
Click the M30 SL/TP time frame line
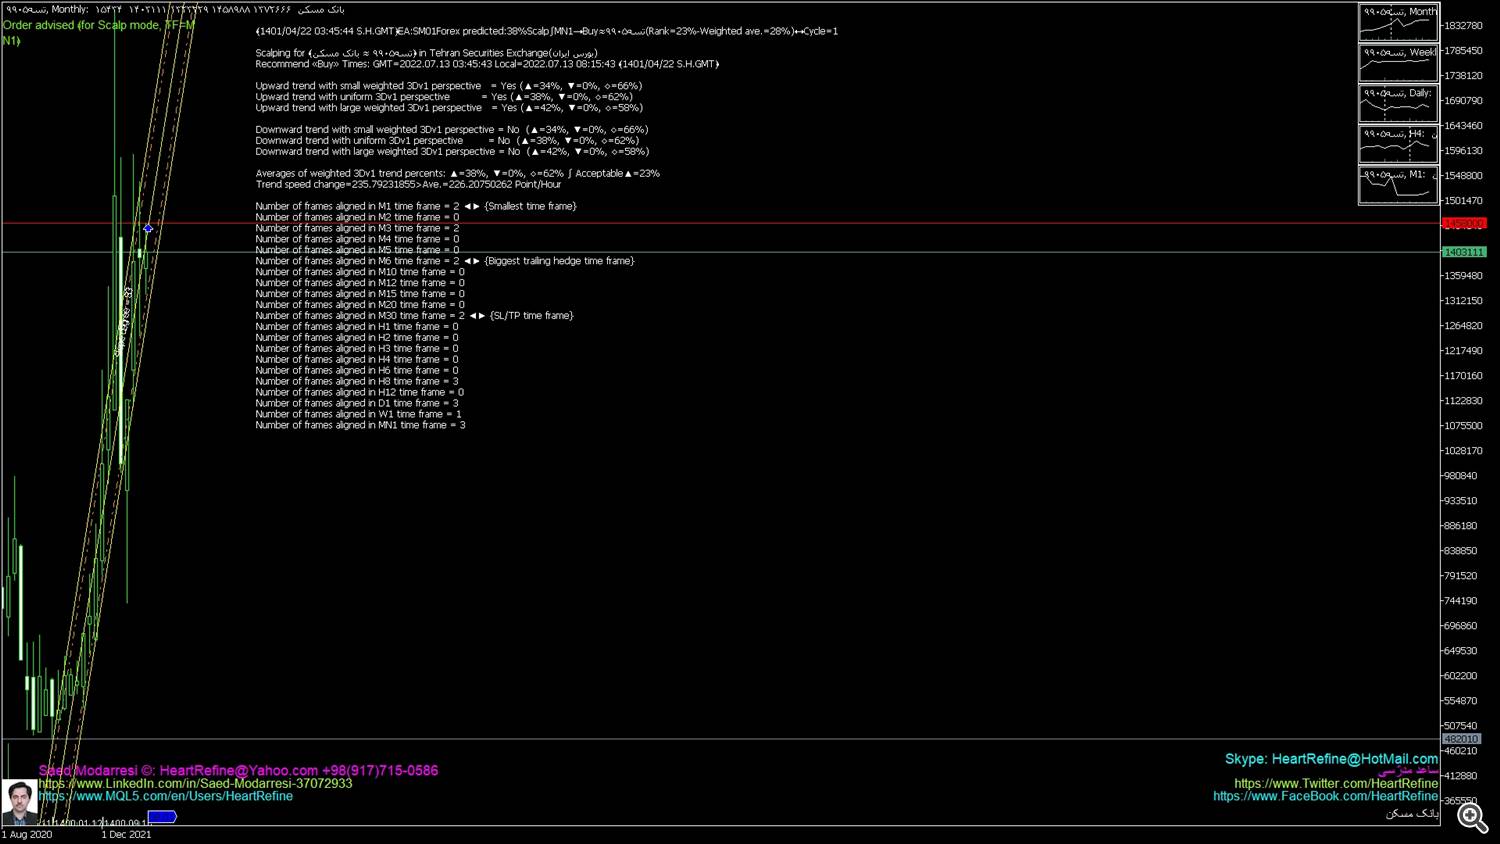414,316
